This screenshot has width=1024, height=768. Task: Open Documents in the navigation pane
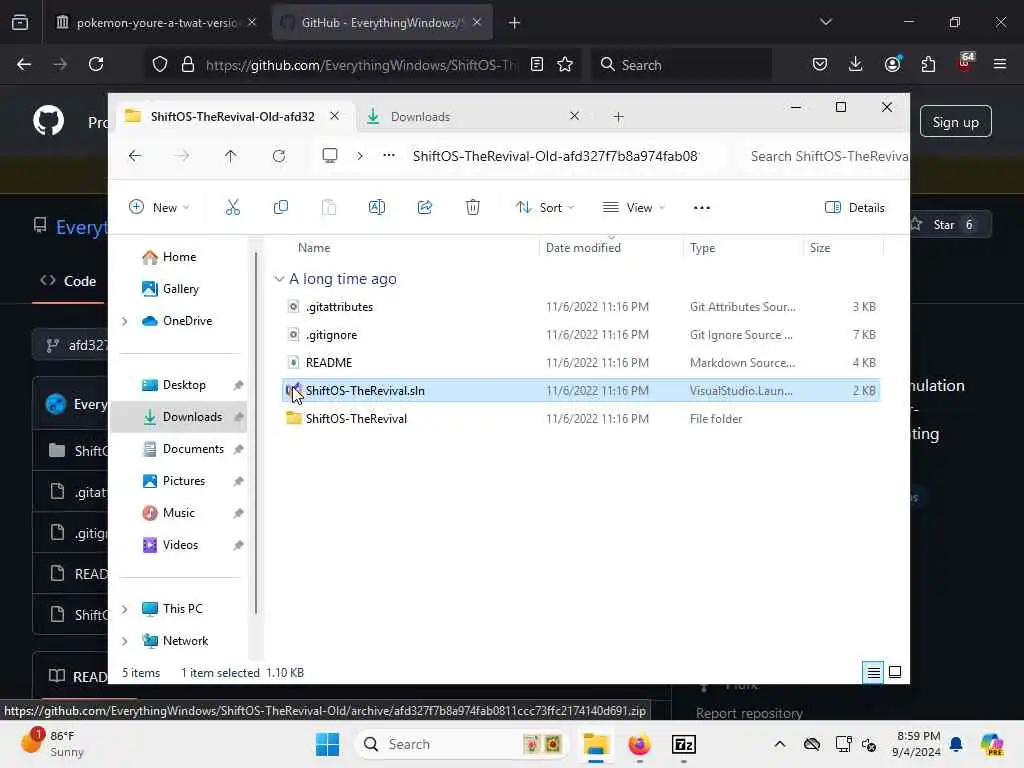(179, 449)
